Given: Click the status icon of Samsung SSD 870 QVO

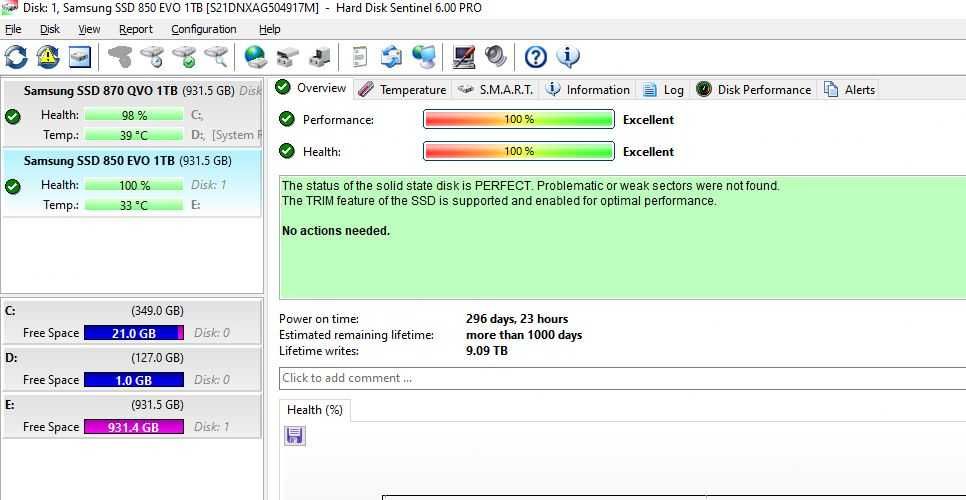Looking at the screenshot, I should [12, 116].
